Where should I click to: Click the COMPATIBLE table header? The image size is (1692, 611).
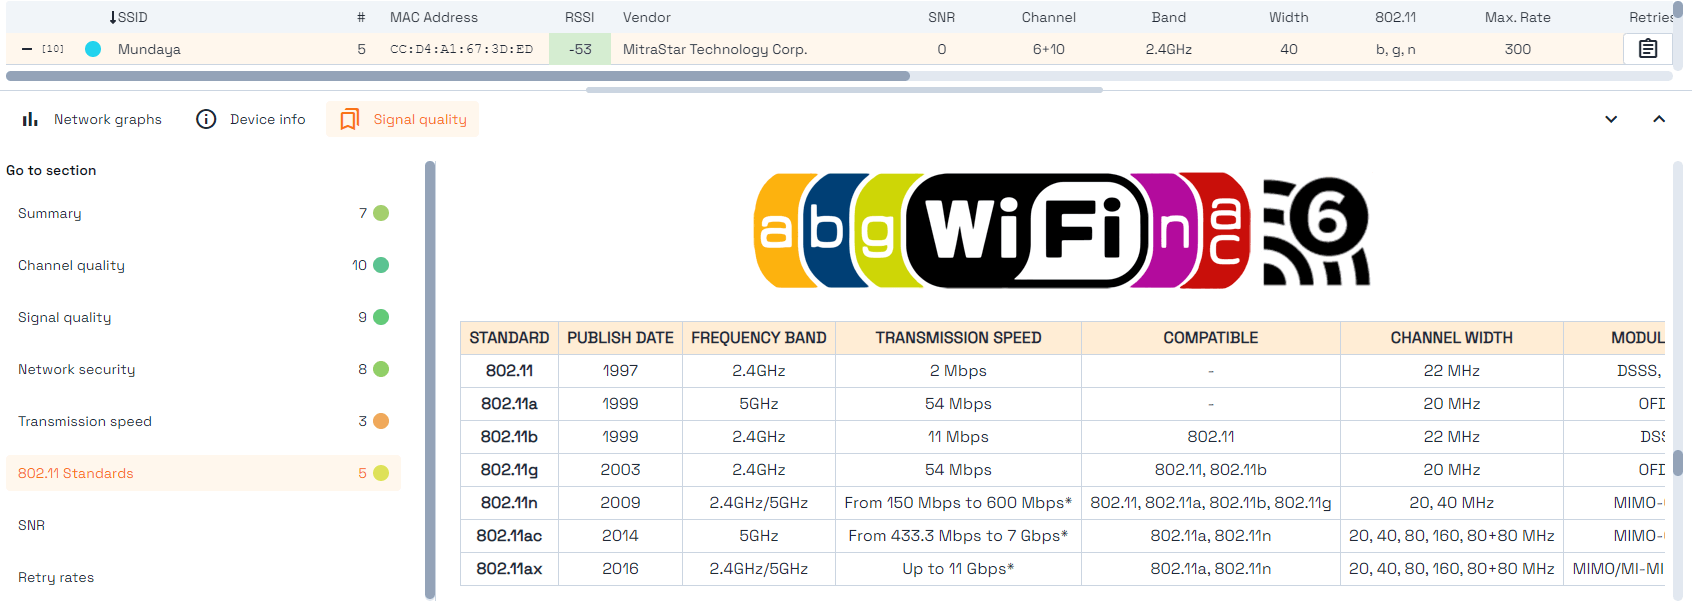point(1211,338)
